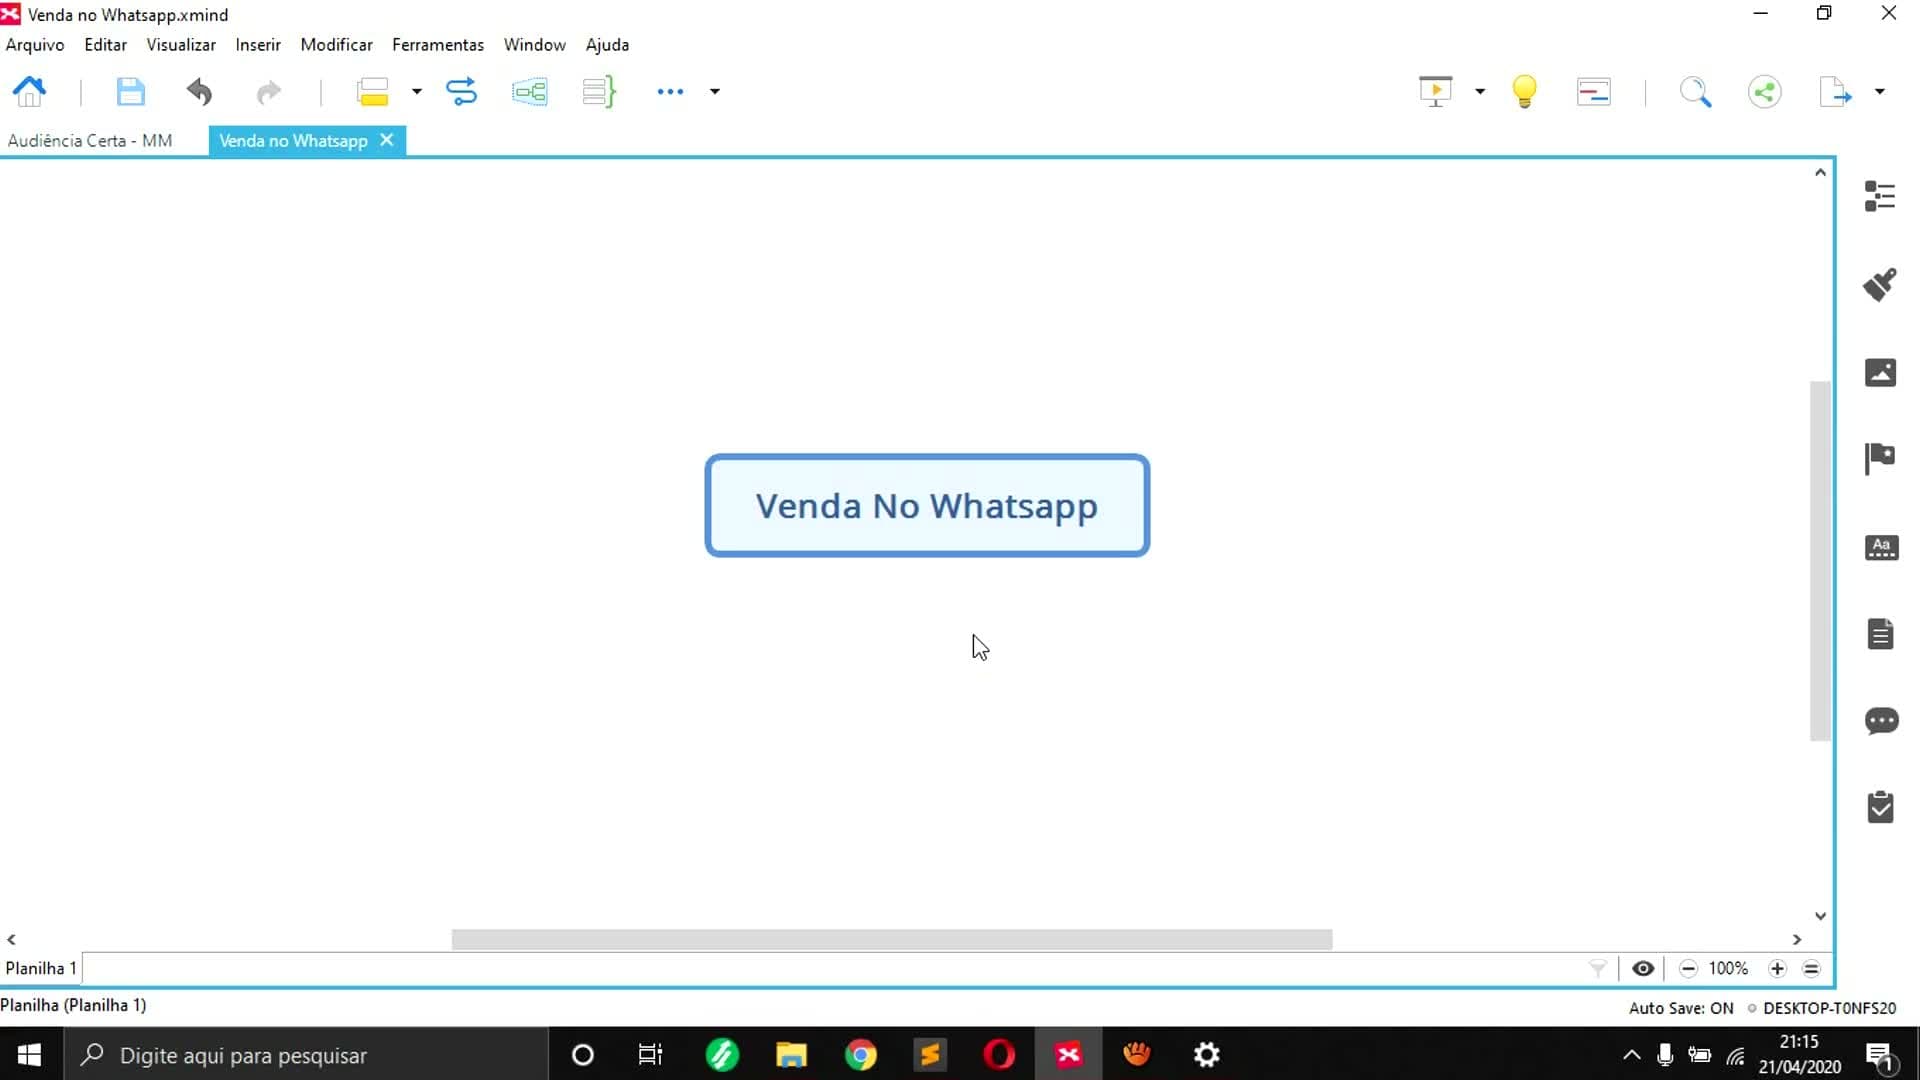Click the scroll right arrow

(1797, 939)
